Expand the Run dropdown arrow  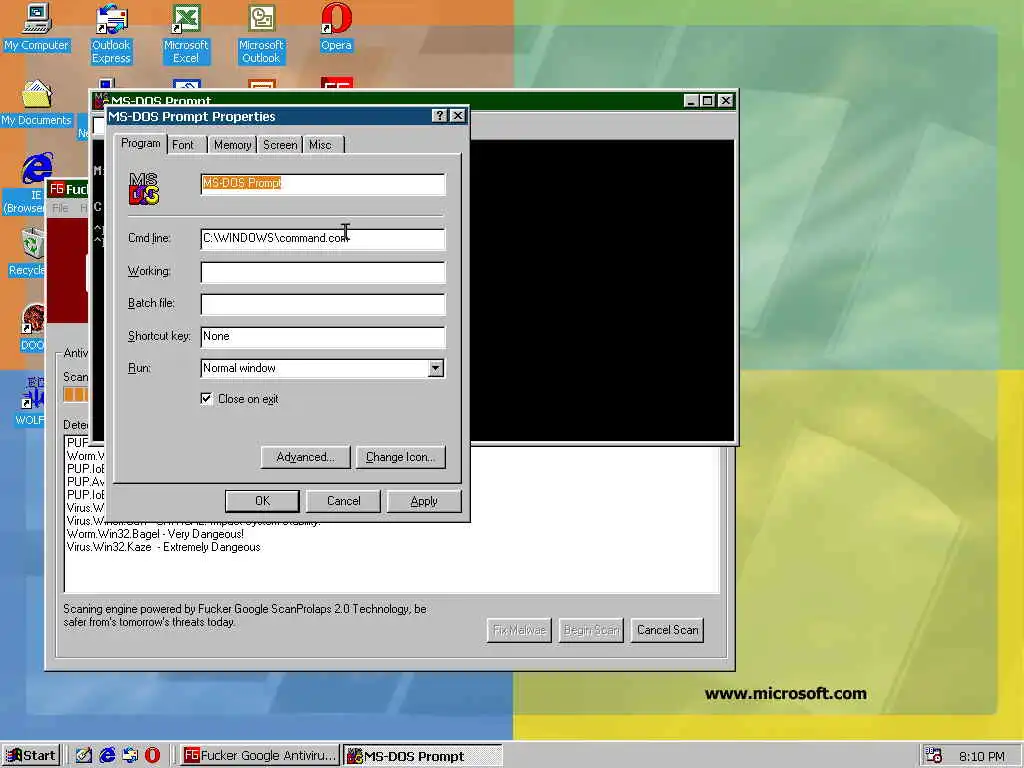pyautogui.click(x=436, y=368)
